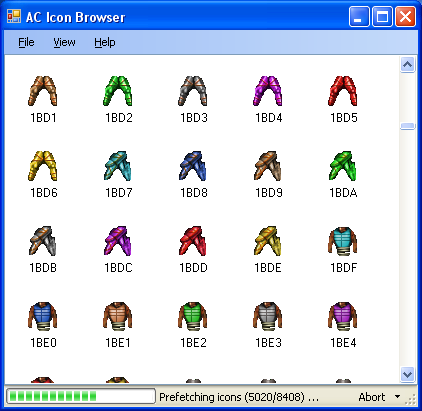This screenshot has height=411, width=422.
Task: Abort the icon prefetching
Action: (x=372, y=397)
